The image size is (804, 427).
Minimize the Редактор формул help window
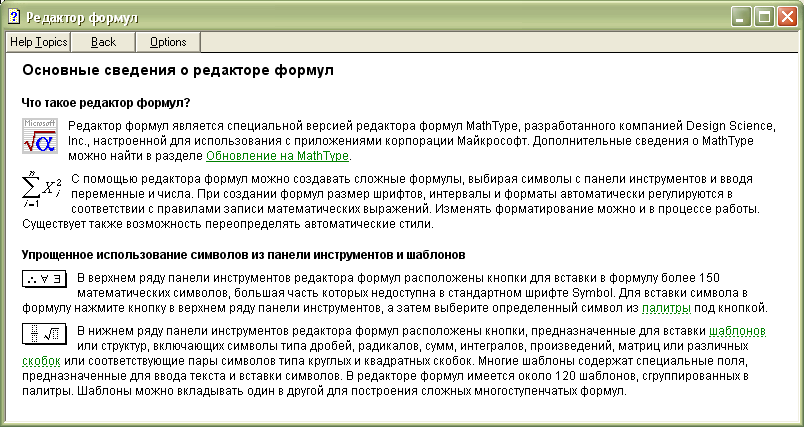point(741,17)
